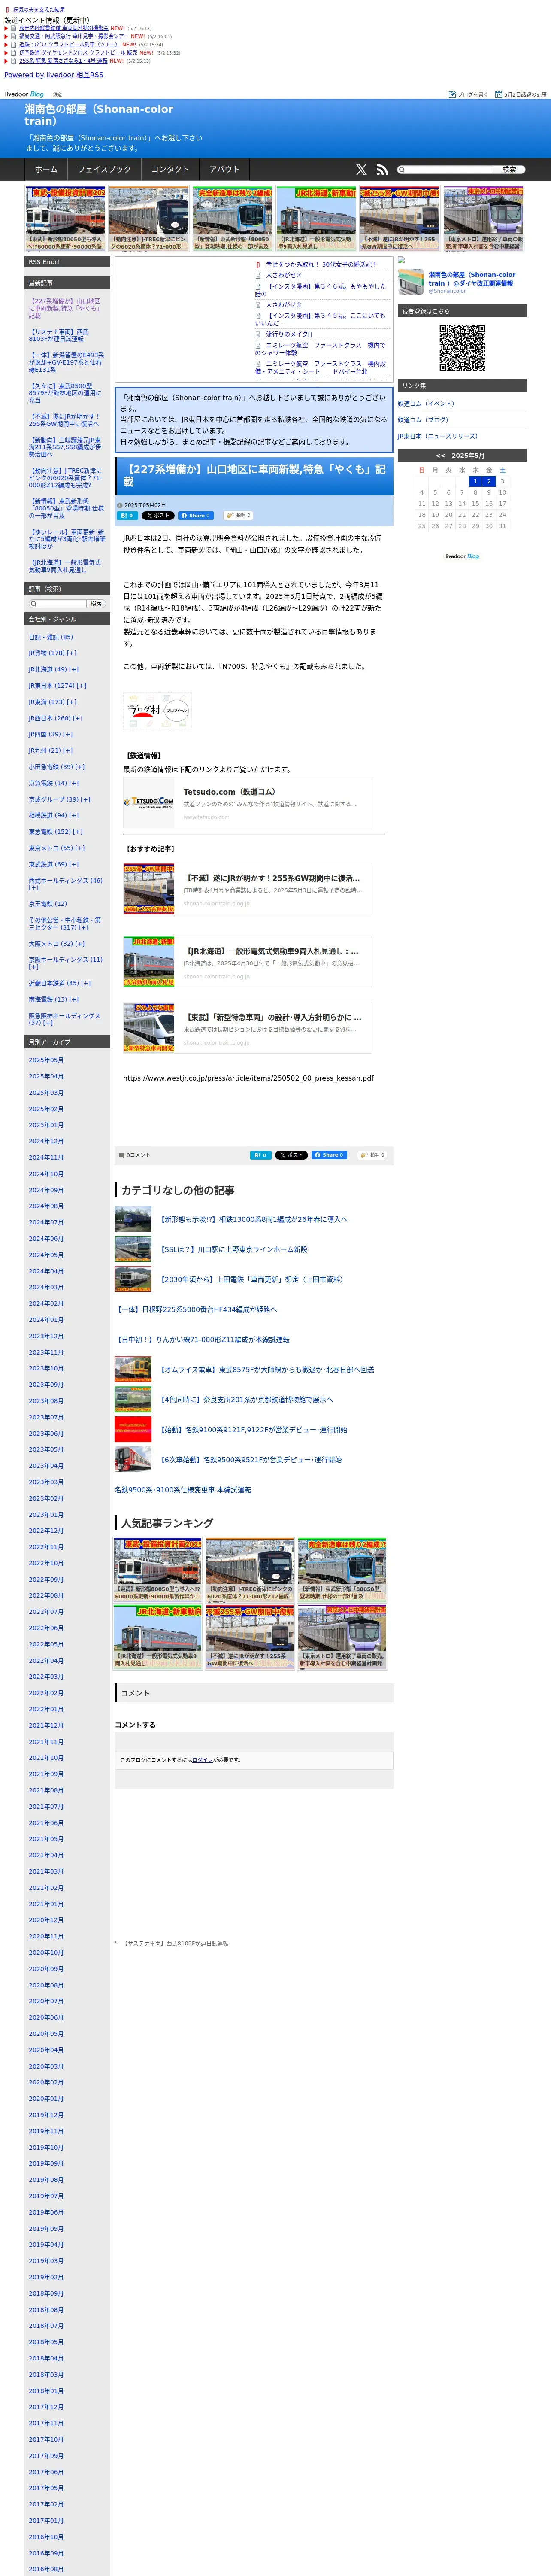551x2576 pixels.
Task: Expand the 東急電鉄 (152) [+] category
Action: point(55,832)
